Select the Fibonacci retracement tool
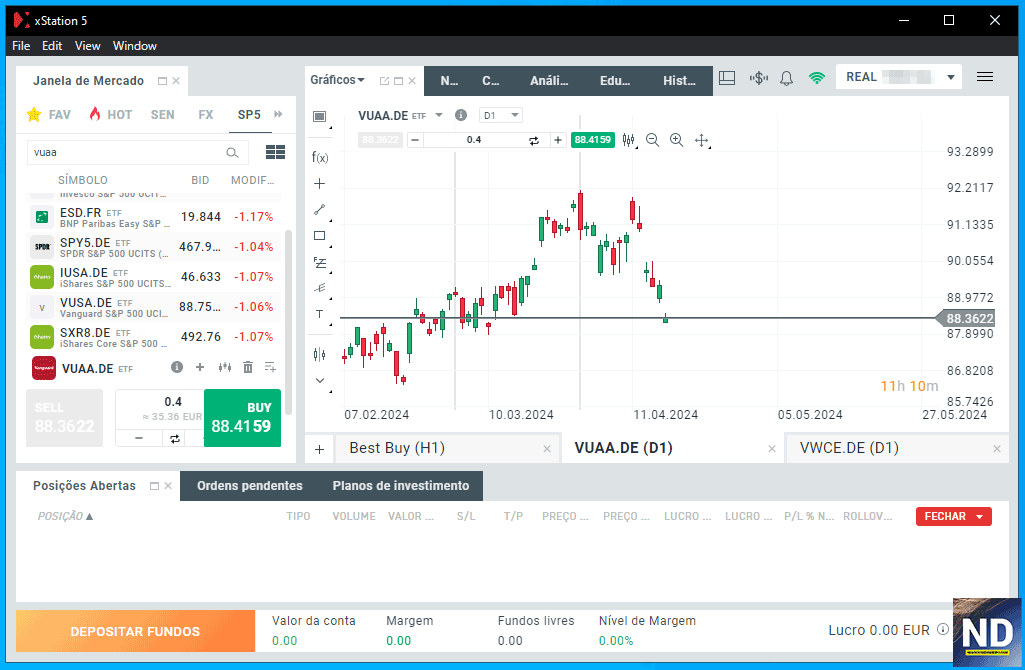 pyautogui.click(x=320, y=263)
